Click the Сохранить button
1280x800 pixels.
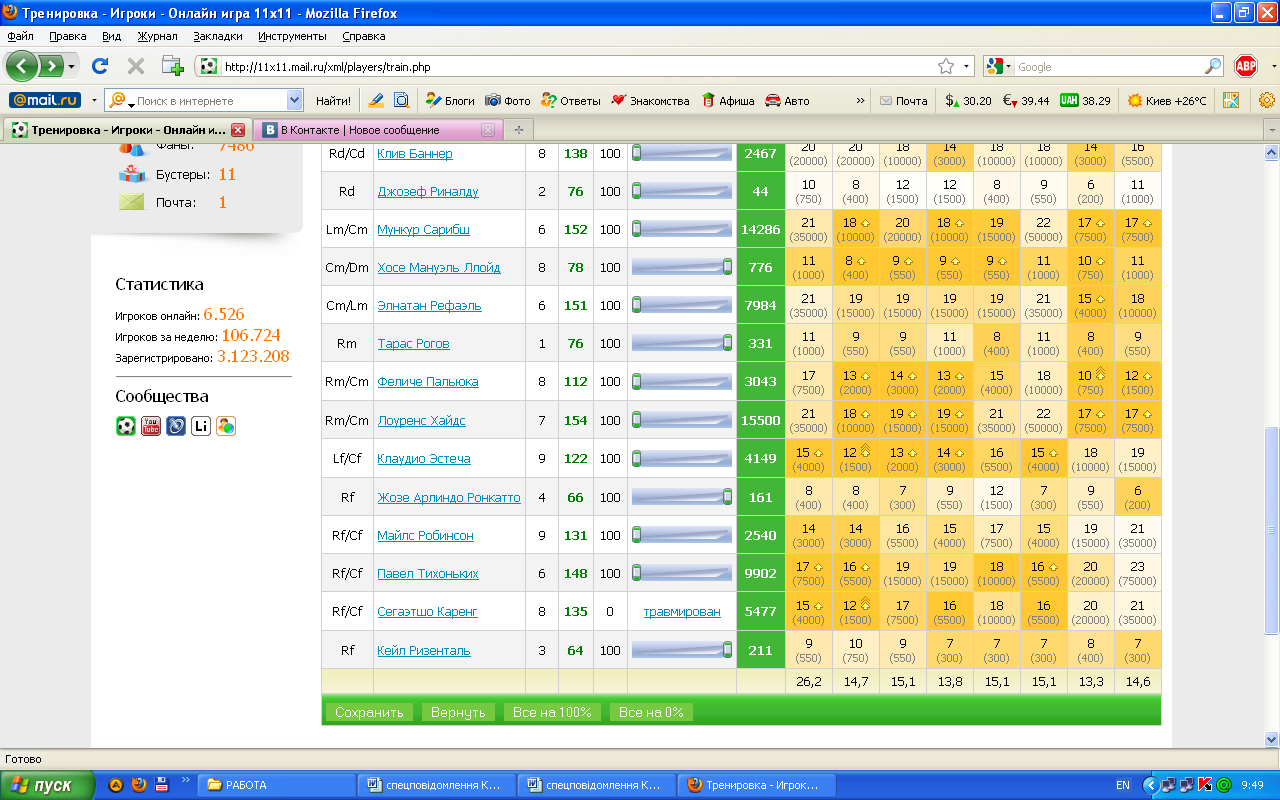[x=368, y=712]
